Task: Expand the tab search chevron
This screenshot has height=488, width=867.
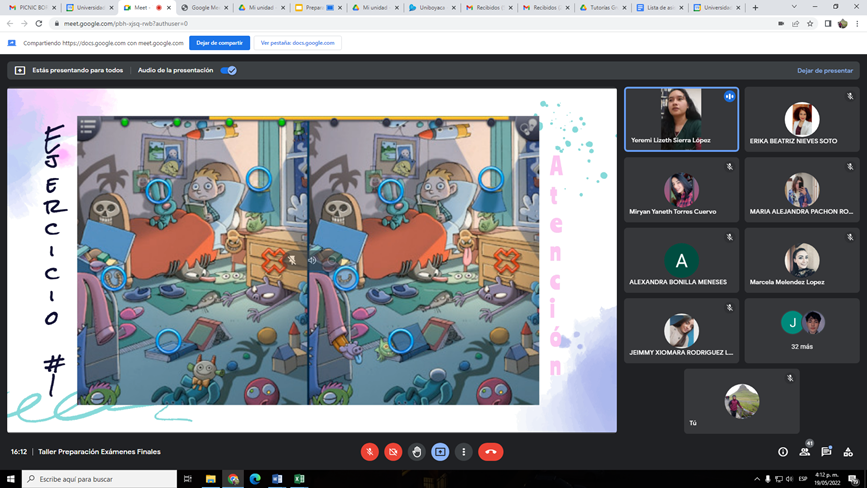Action: point(794,7)
